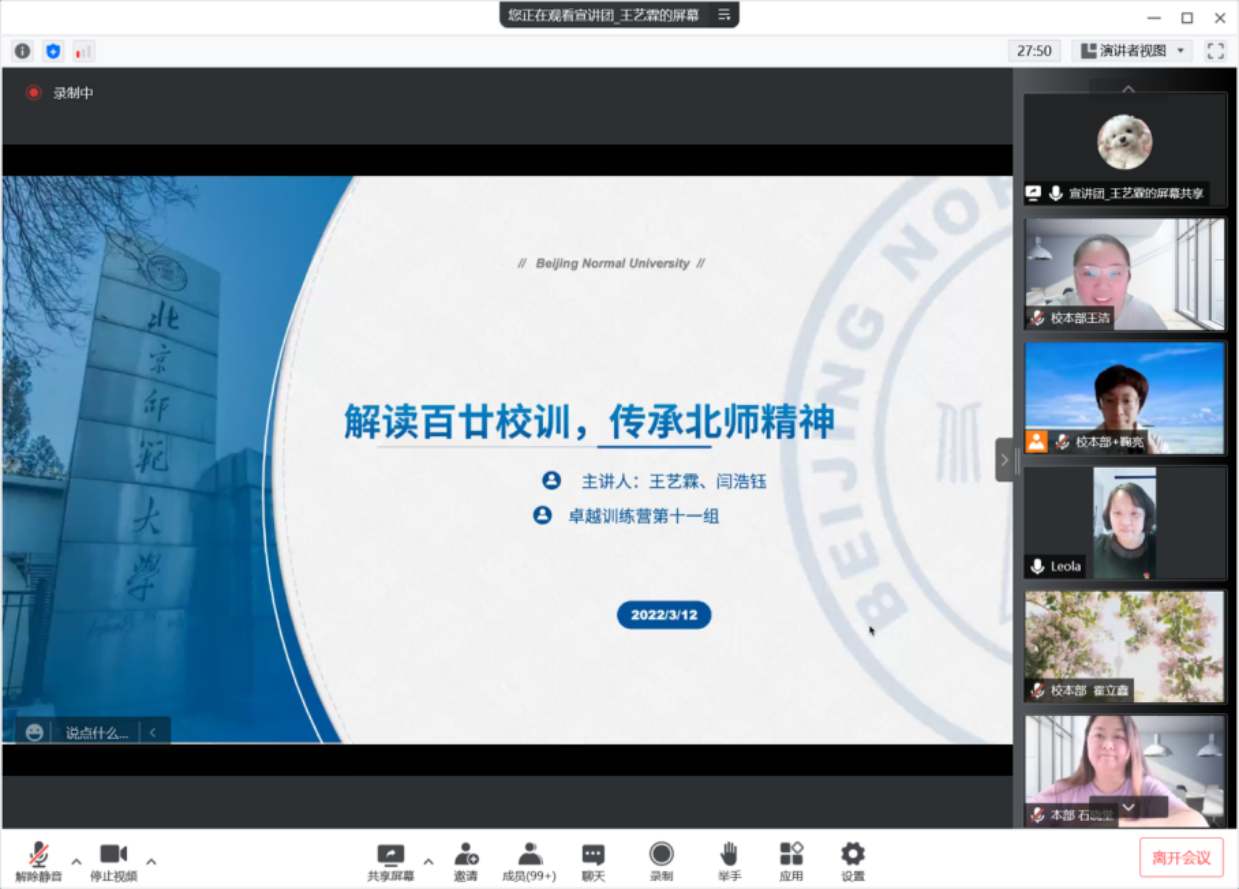Click the meeting info icon
Image resolution: width=1239 pixels, height=889 pixels.
[x=22, y=51]
